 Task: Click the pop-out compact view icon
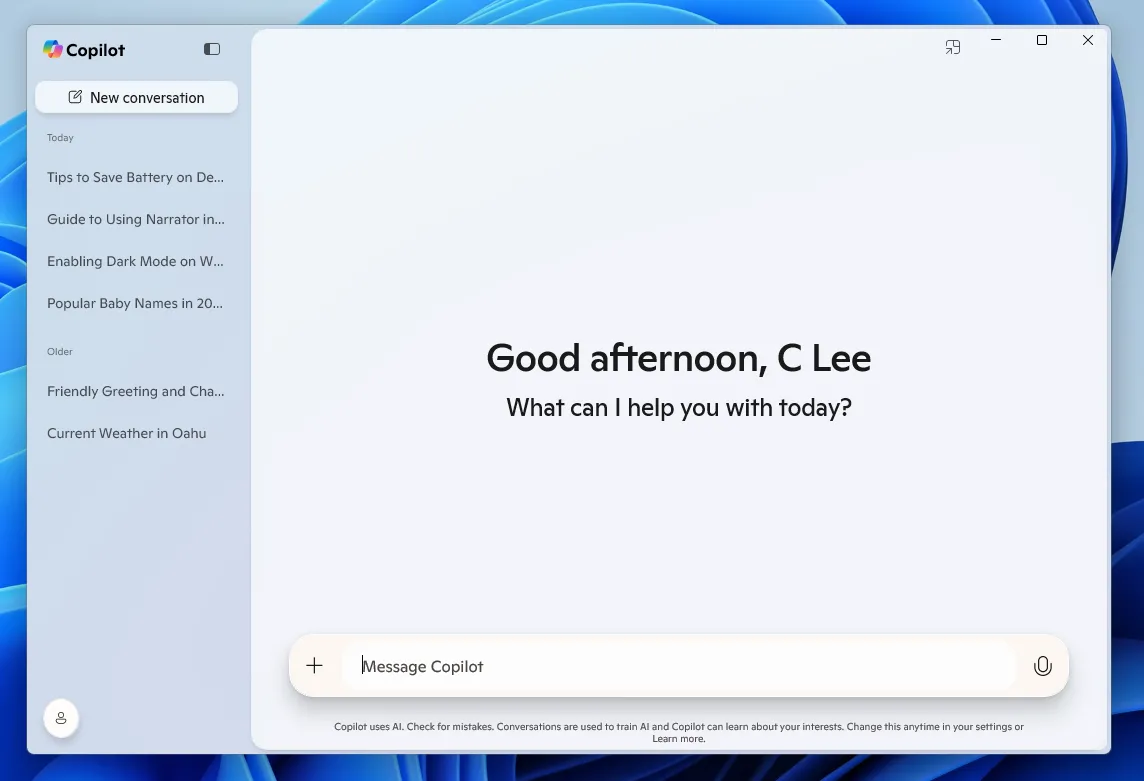952,46
